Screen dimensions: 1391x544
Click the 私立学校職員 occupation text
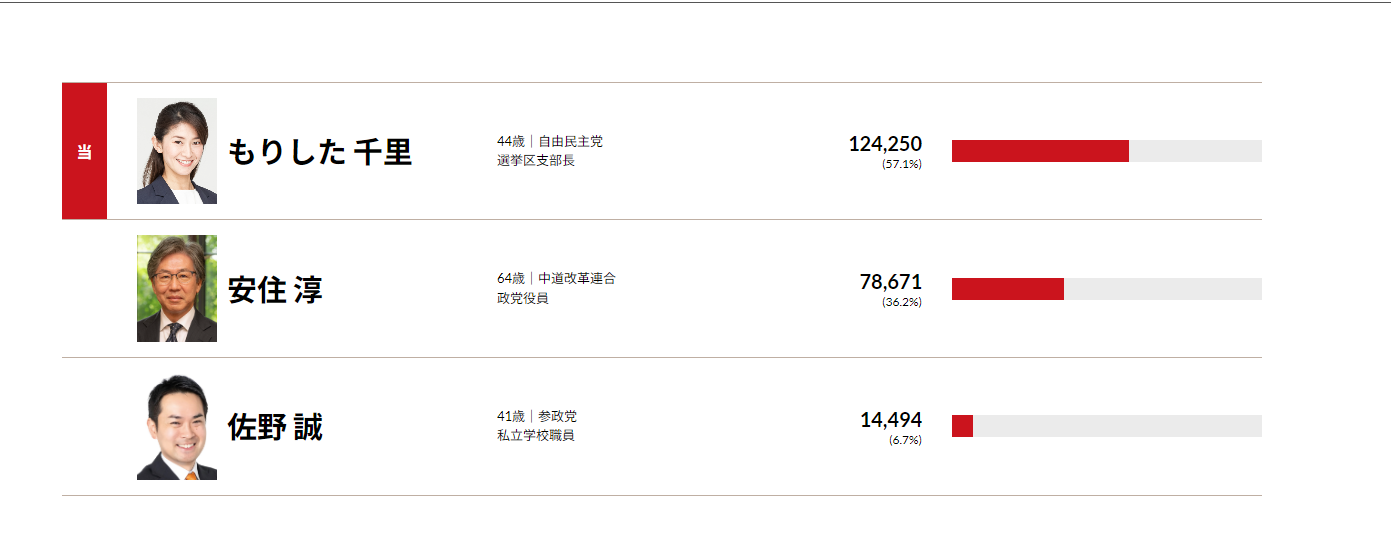536,436
